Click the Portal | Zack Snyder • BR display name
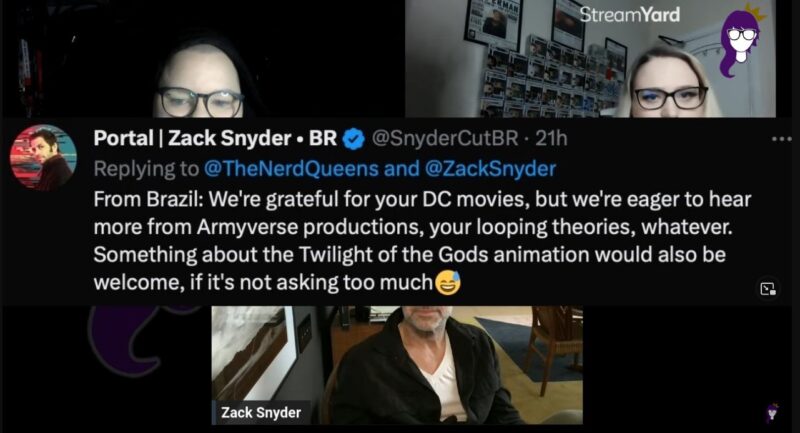The height and width of the screenshot is (433, 800). [x=215, y=138]
